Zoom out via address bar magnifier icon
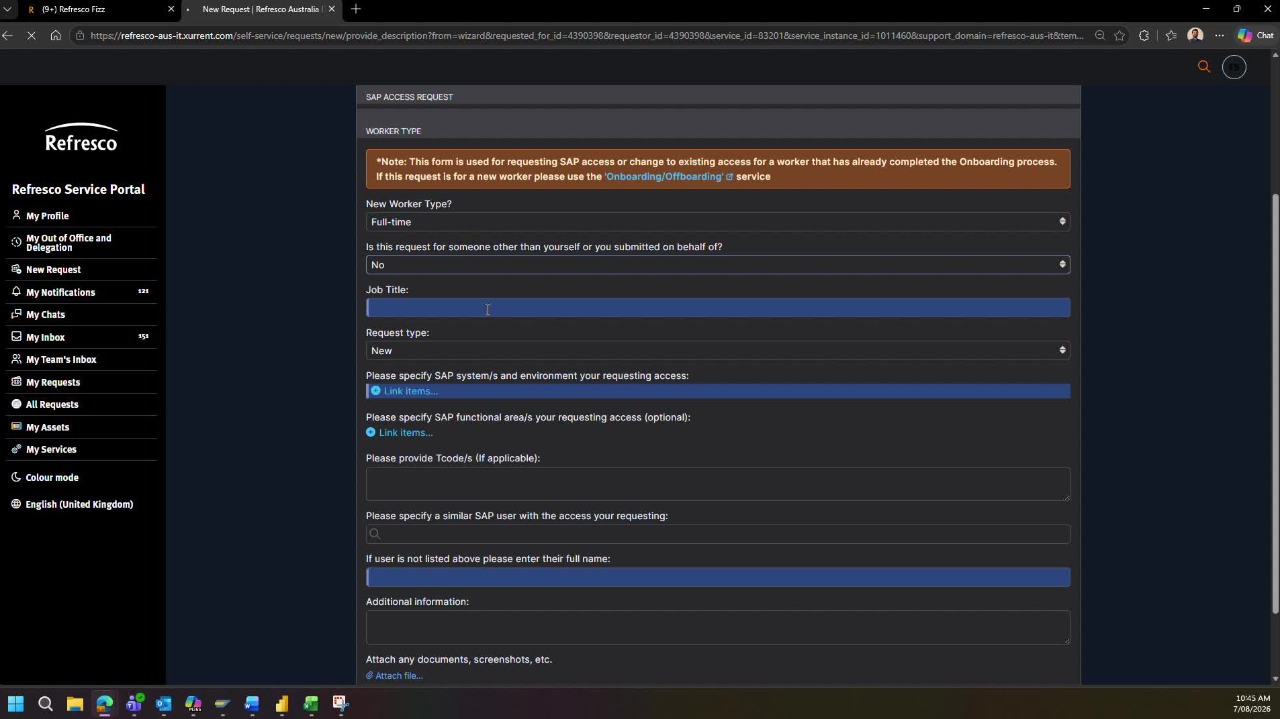Viewport: 1280px width, 719px height. pyautogui.click(x=1099, y=35)
